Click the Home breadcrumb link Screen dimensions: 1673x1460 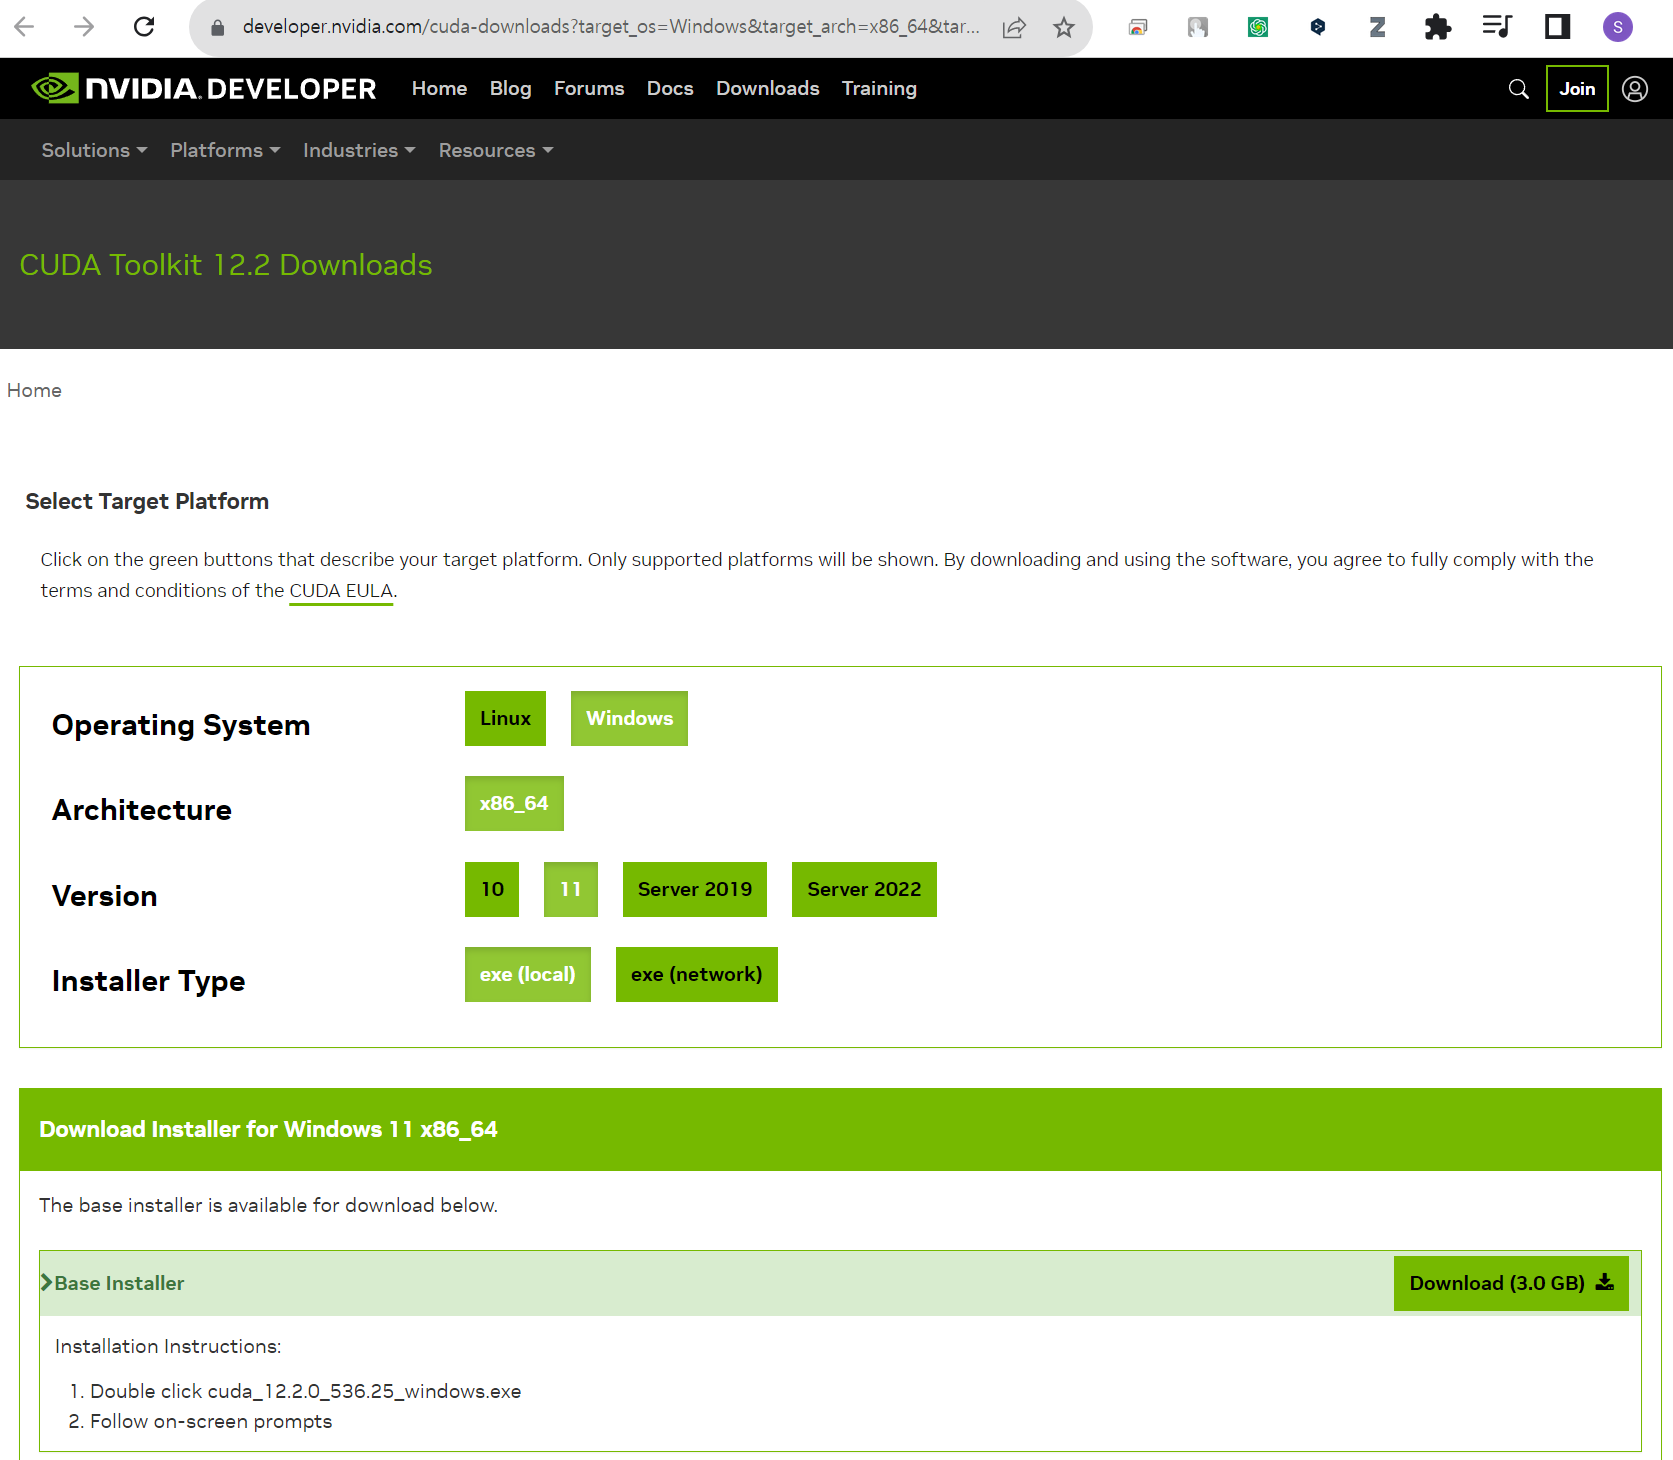[34, 391]
